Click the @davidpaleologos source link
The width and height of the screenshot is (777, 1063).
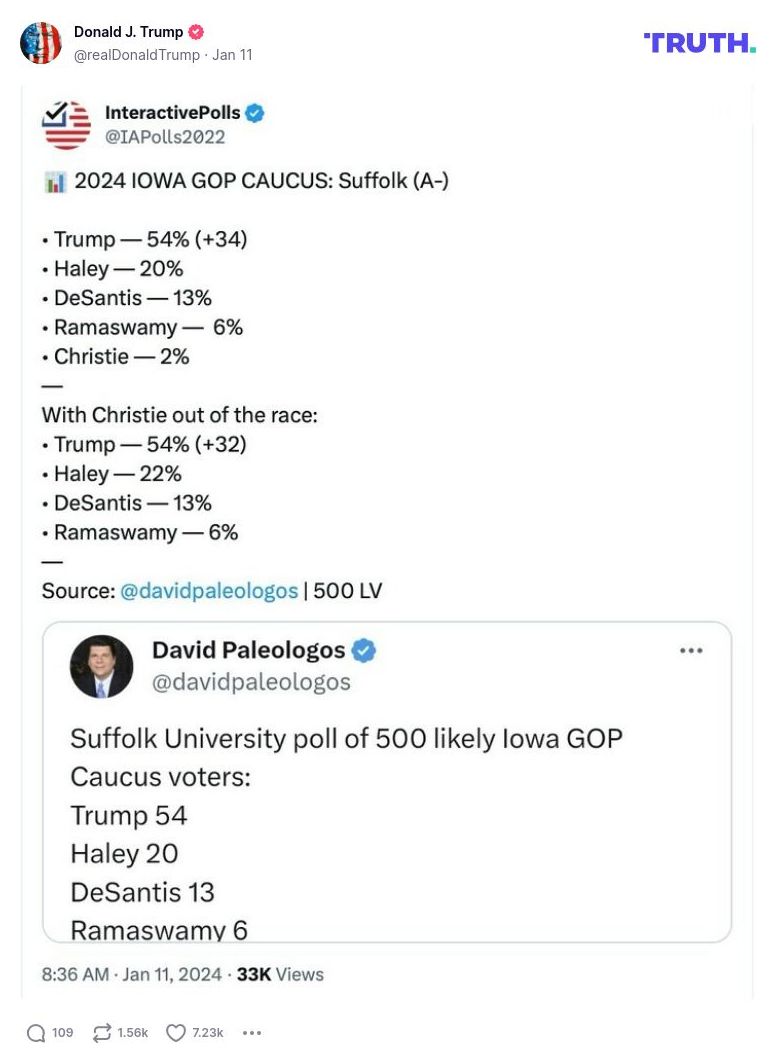(x=209, y=591)
